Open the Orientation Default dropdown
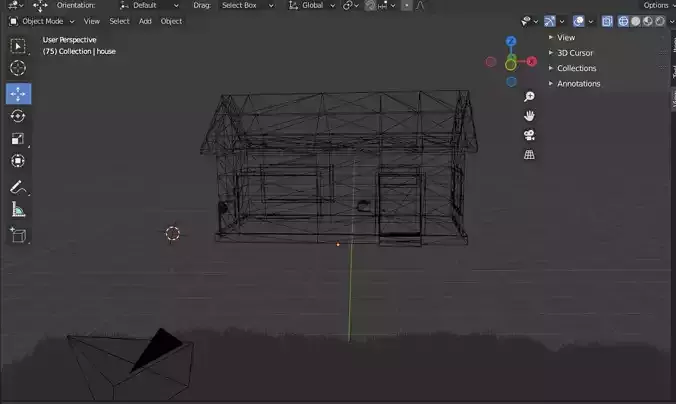Image resolution: width=676 pixels, height=404 pixels. tap(149, 6)
